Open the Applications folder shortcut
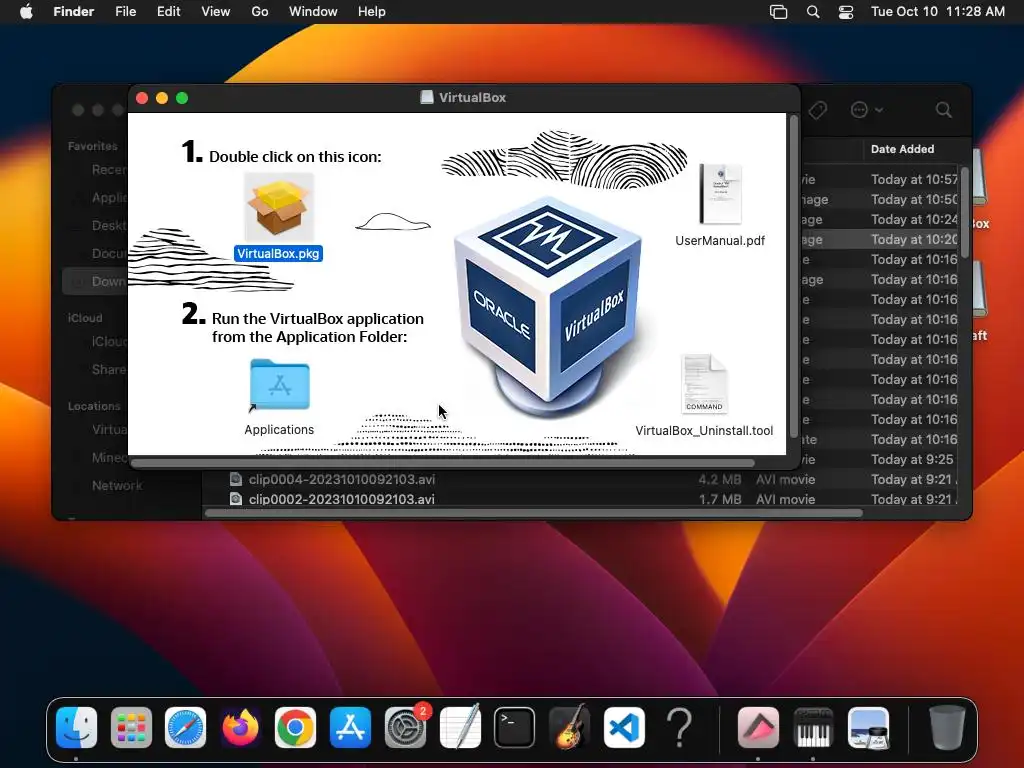 280,385
